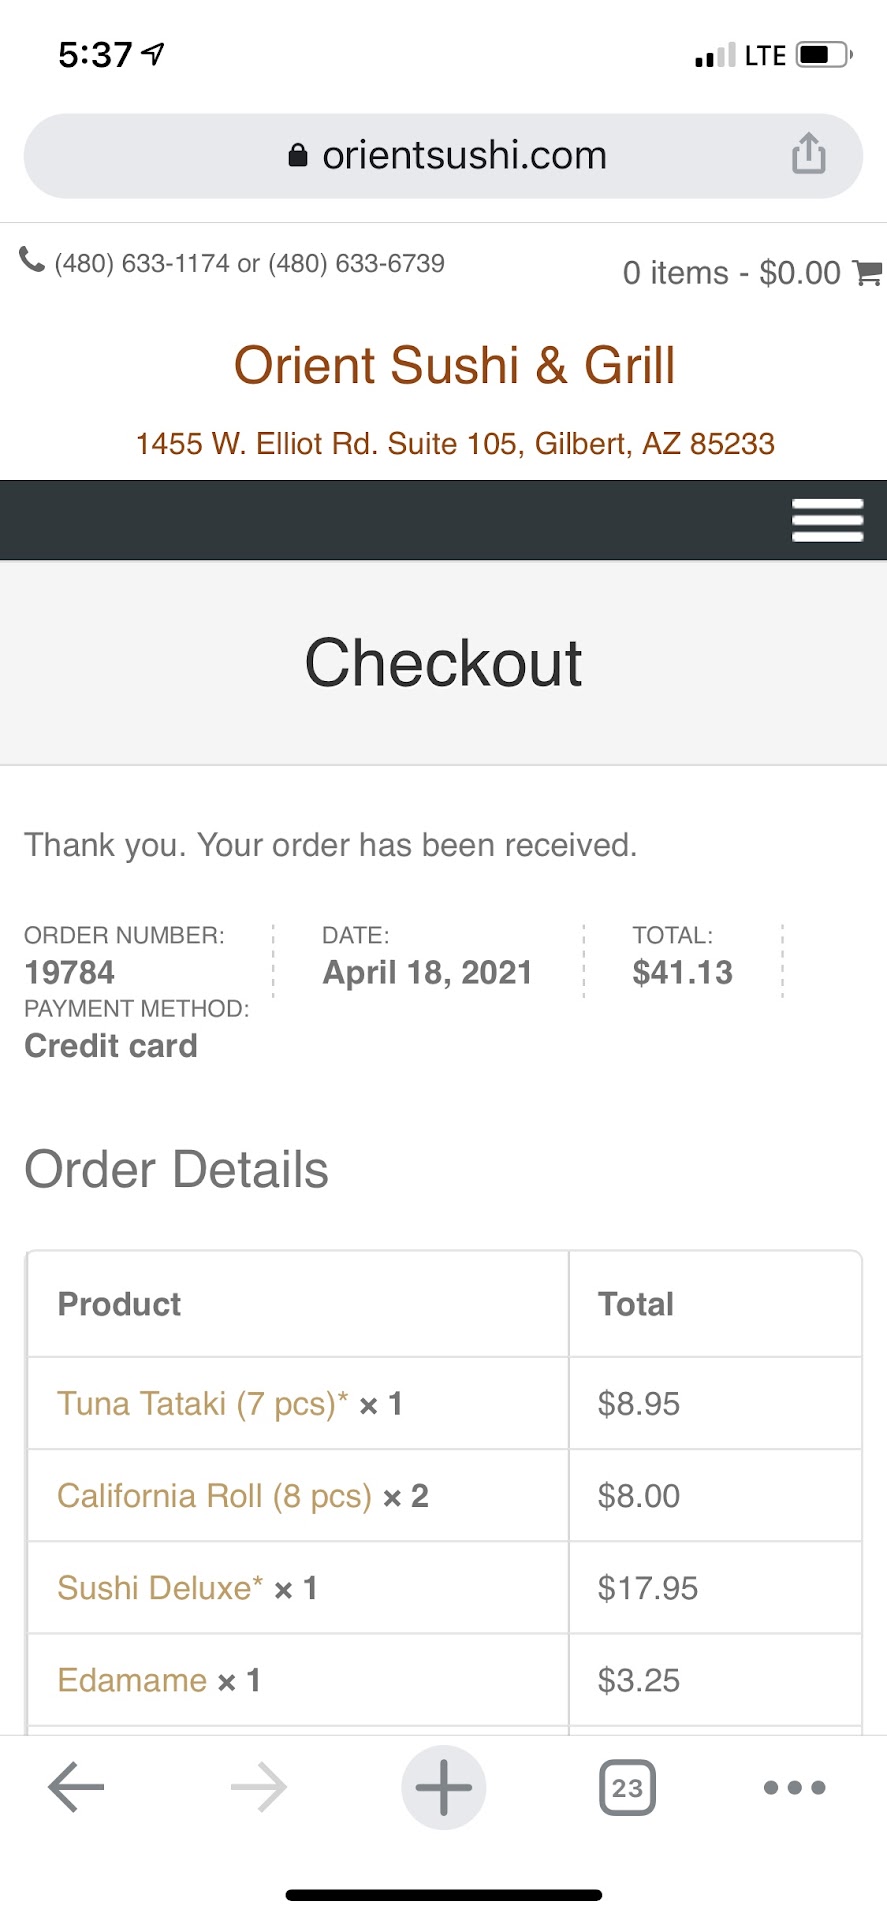Image resolution: width=887 pixels, height=1920 pixels.
Task: Open the Sushi Deluxe product link
Action: (x=160, y=1588)
